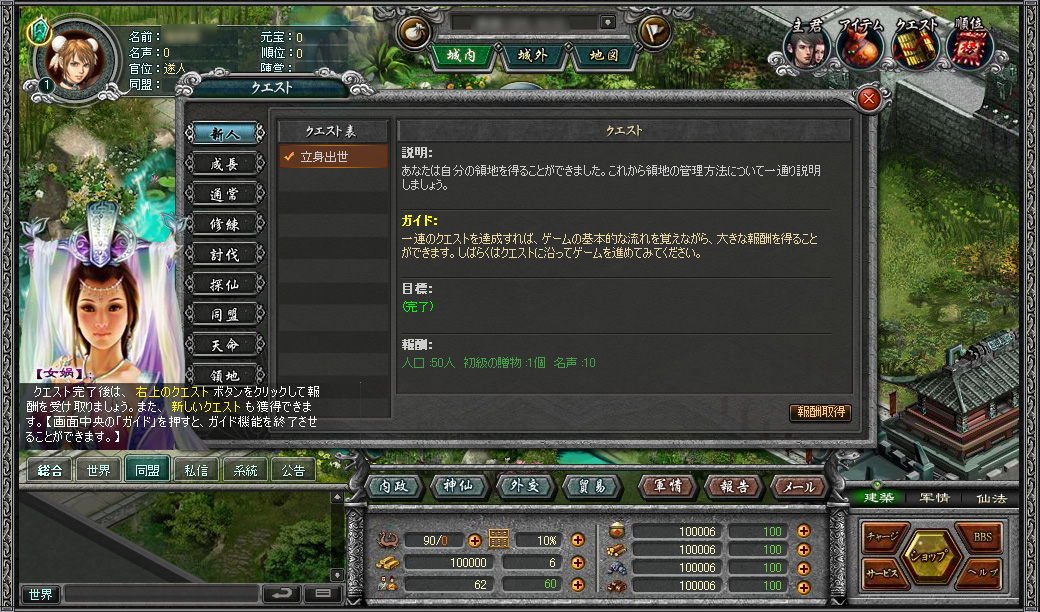Switch to the 城外 view tab
1040x612 pixels.
click(x=532, y=56)
